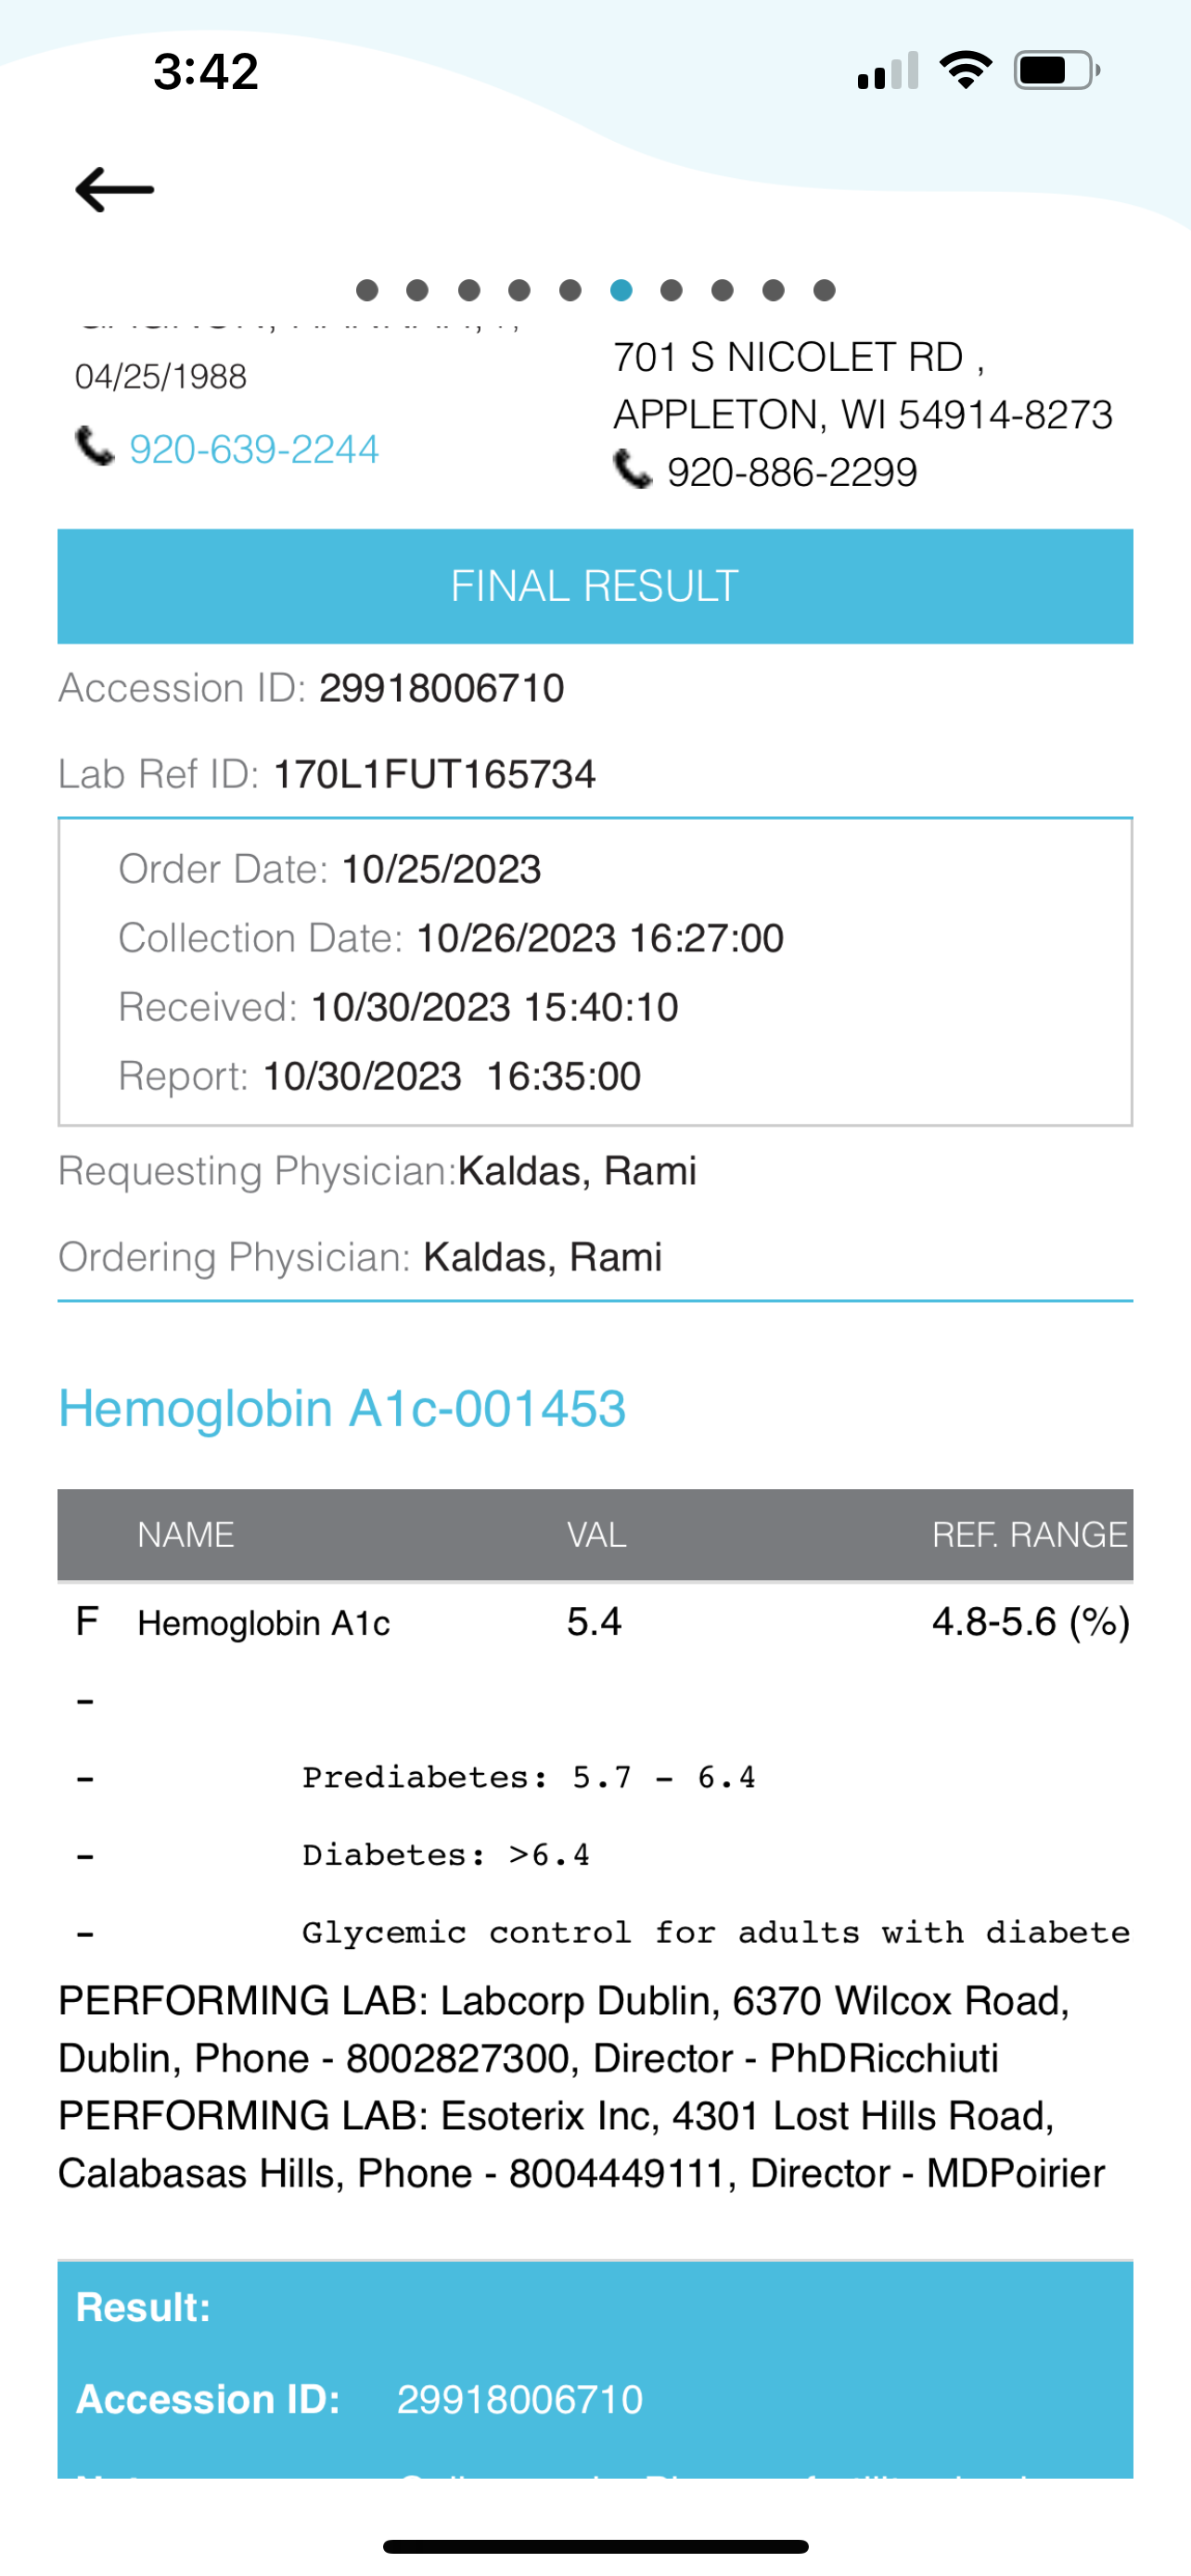Select the Hemoglobin A1c 5.4 result row
Image resolution: width=1191 pixels, height=2576 pixels.
pyautogui.click(x=595, y=1622)
